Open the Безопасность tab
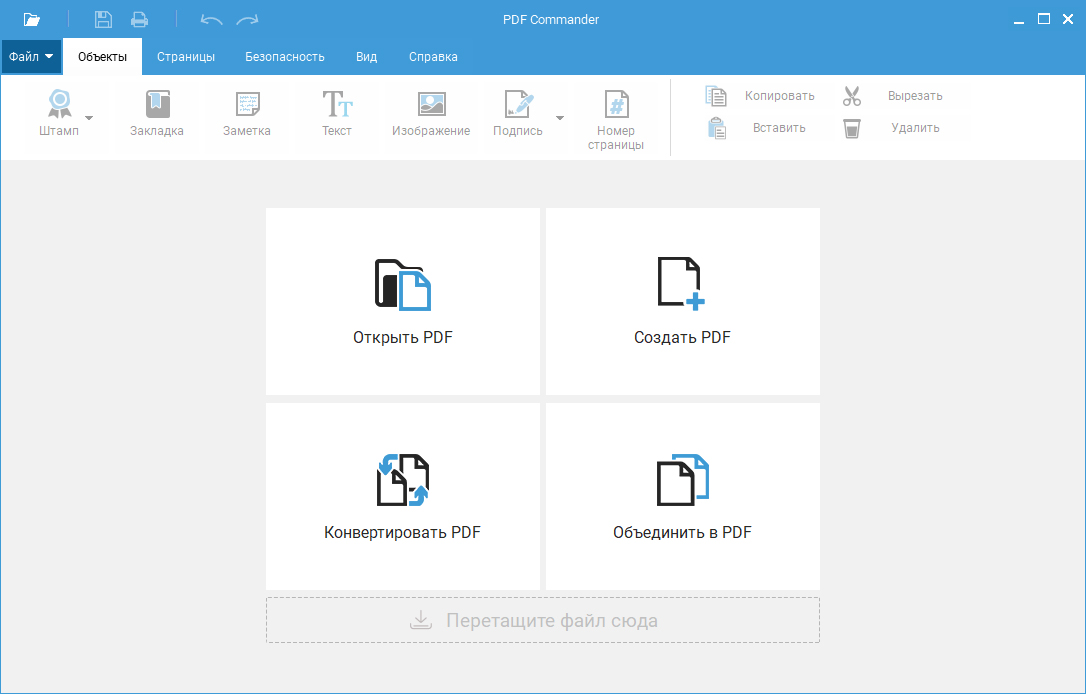The width and height of the screenshot is (1086, 694). point(285,57)
